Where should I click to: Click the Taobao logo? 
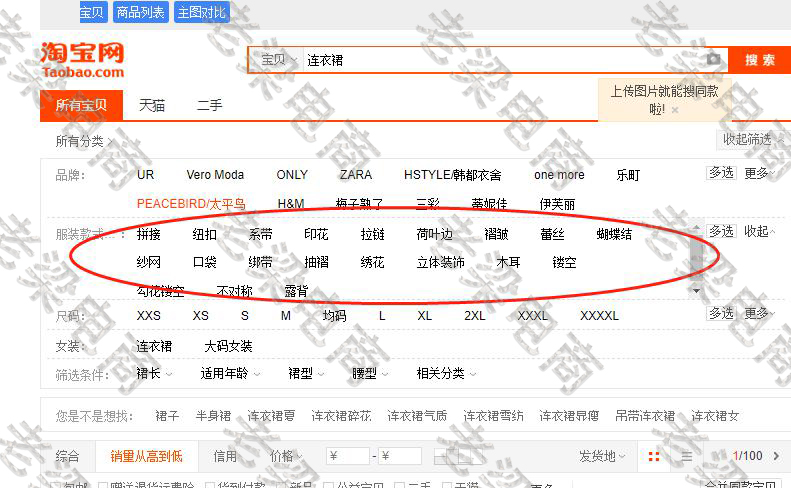click(82, 59)
